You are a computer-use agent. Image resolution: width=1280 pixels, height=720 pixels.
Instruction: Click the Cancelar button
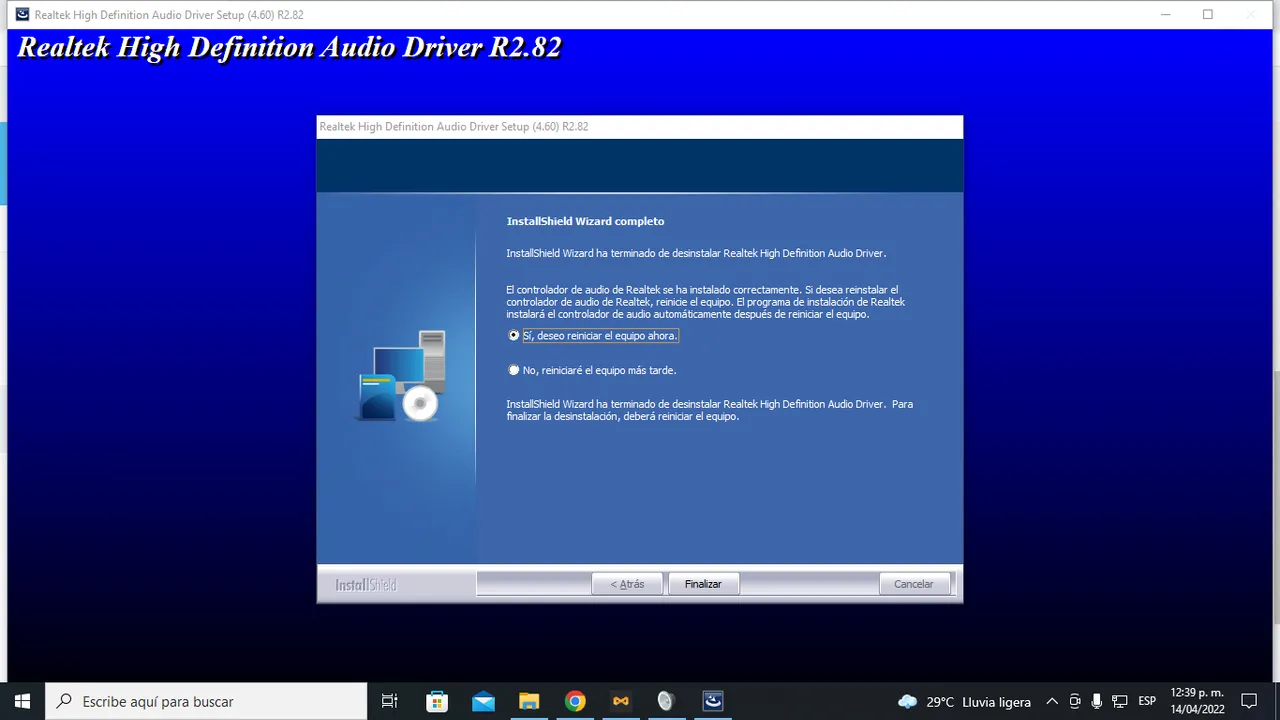tap(913, 584)
